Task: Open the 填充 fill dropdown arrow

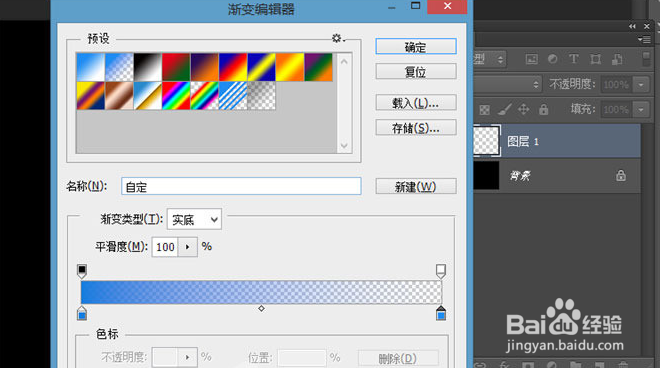Action: tap(641, 110)
